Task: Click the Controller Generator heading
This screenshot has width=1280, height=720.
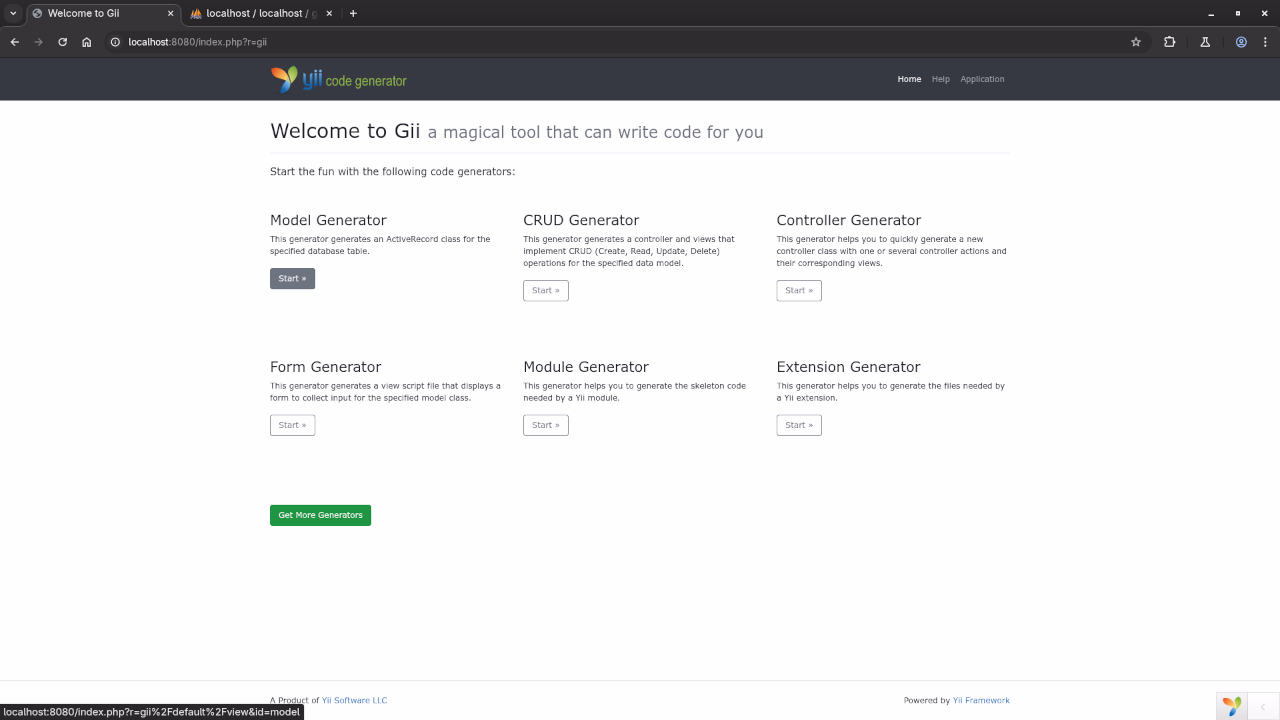Action: point(849,220)
